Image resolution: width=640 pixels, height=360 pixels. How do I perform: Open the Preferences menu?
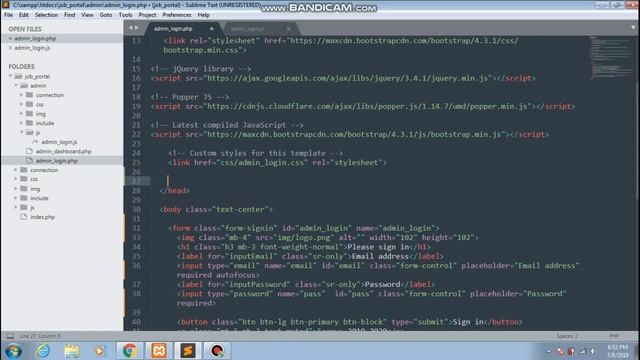(x=177, y=15)
